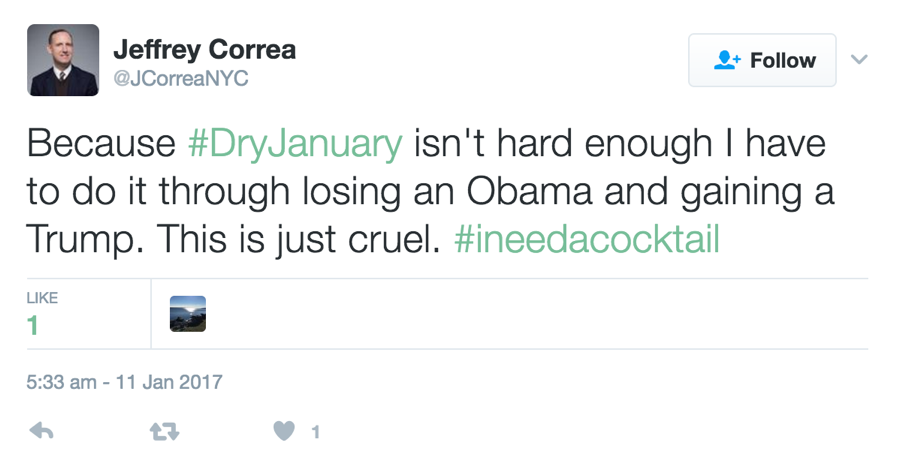The height and width of the screenshot is (467, 900).
Task: Open the 5:33 am timestamp link
Action: point(61,382)
